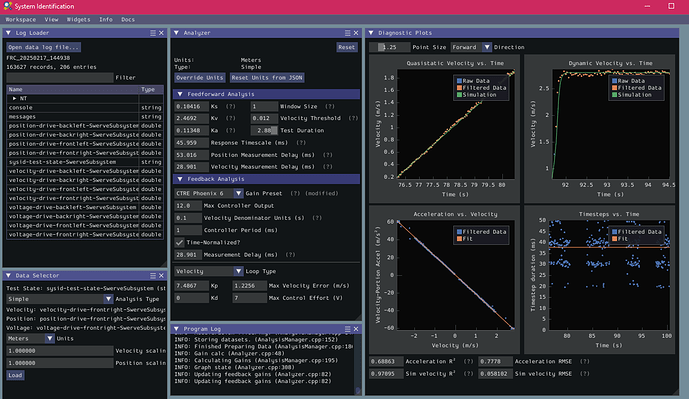Collapse the Log Loader panel triangle

pos(8,33)
